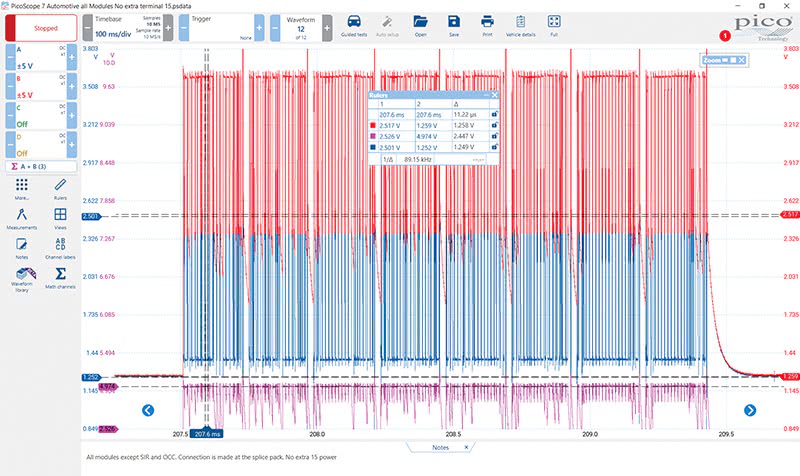Increase the Timebase value
Viewport: 800px width, 476px height.
pos(168,28)
